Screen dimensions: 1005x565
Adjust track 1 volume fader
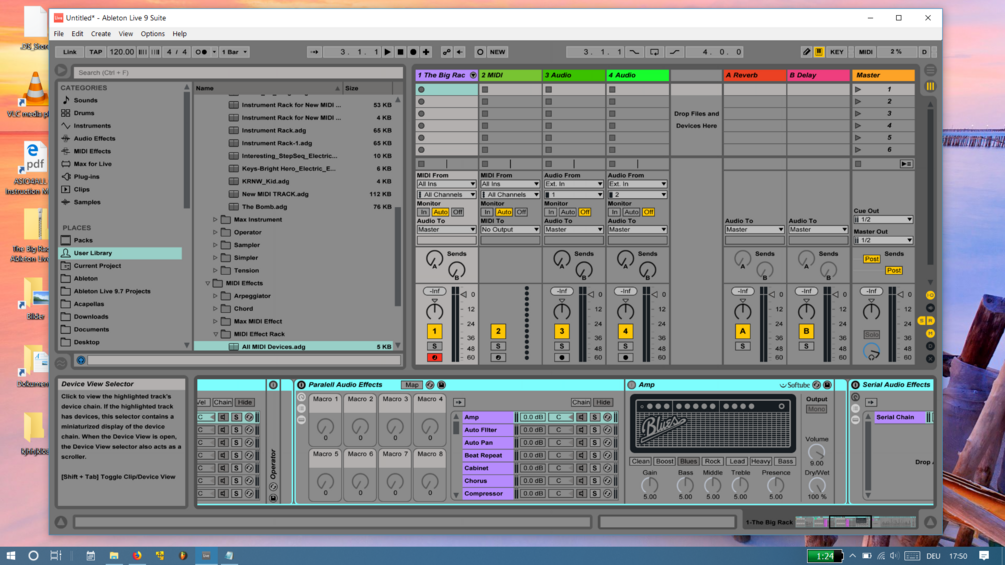coord(464,295)
